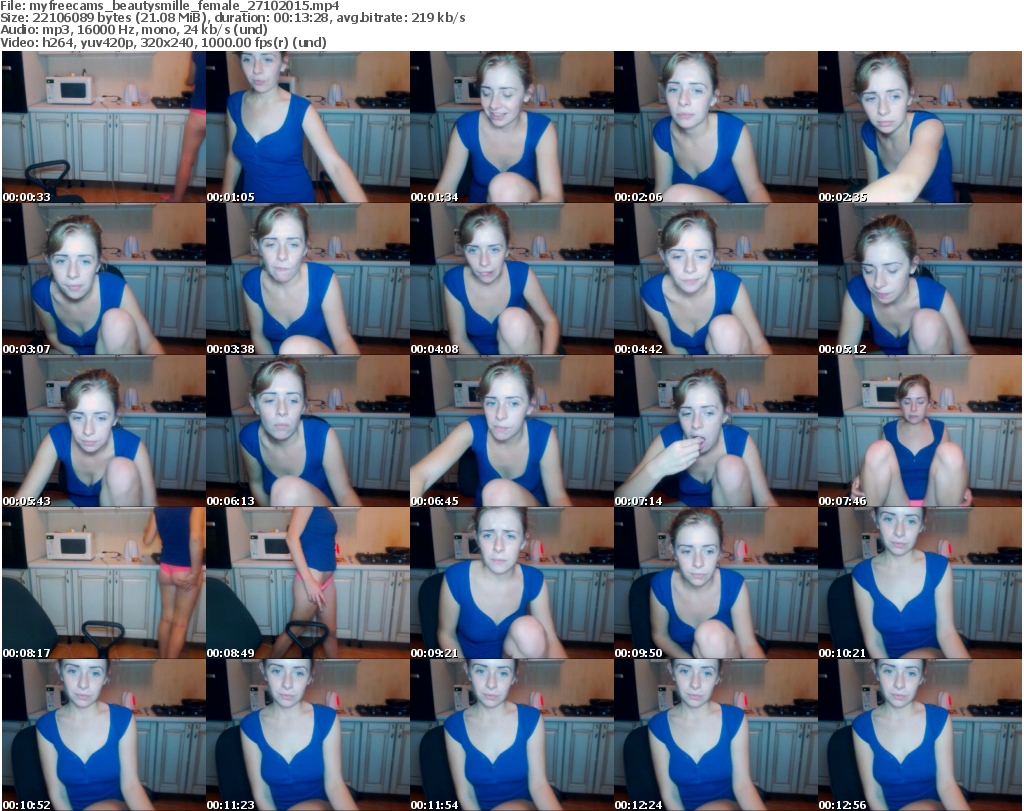Select the thumbnail stamped 00:04:08

click(512, 279)
